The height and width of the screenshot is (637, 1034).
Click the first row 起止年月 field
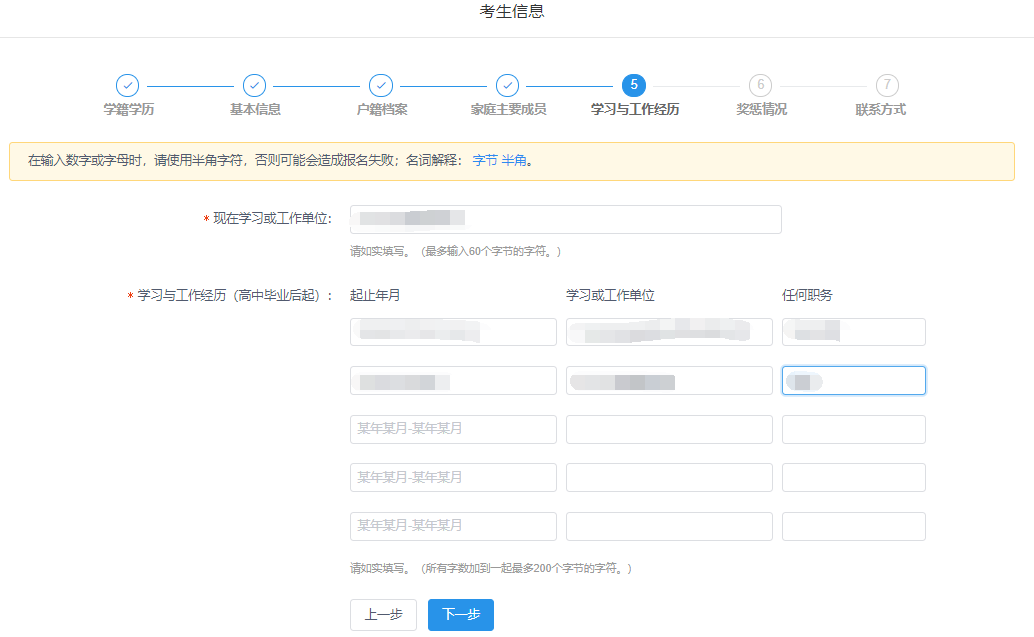453,332
